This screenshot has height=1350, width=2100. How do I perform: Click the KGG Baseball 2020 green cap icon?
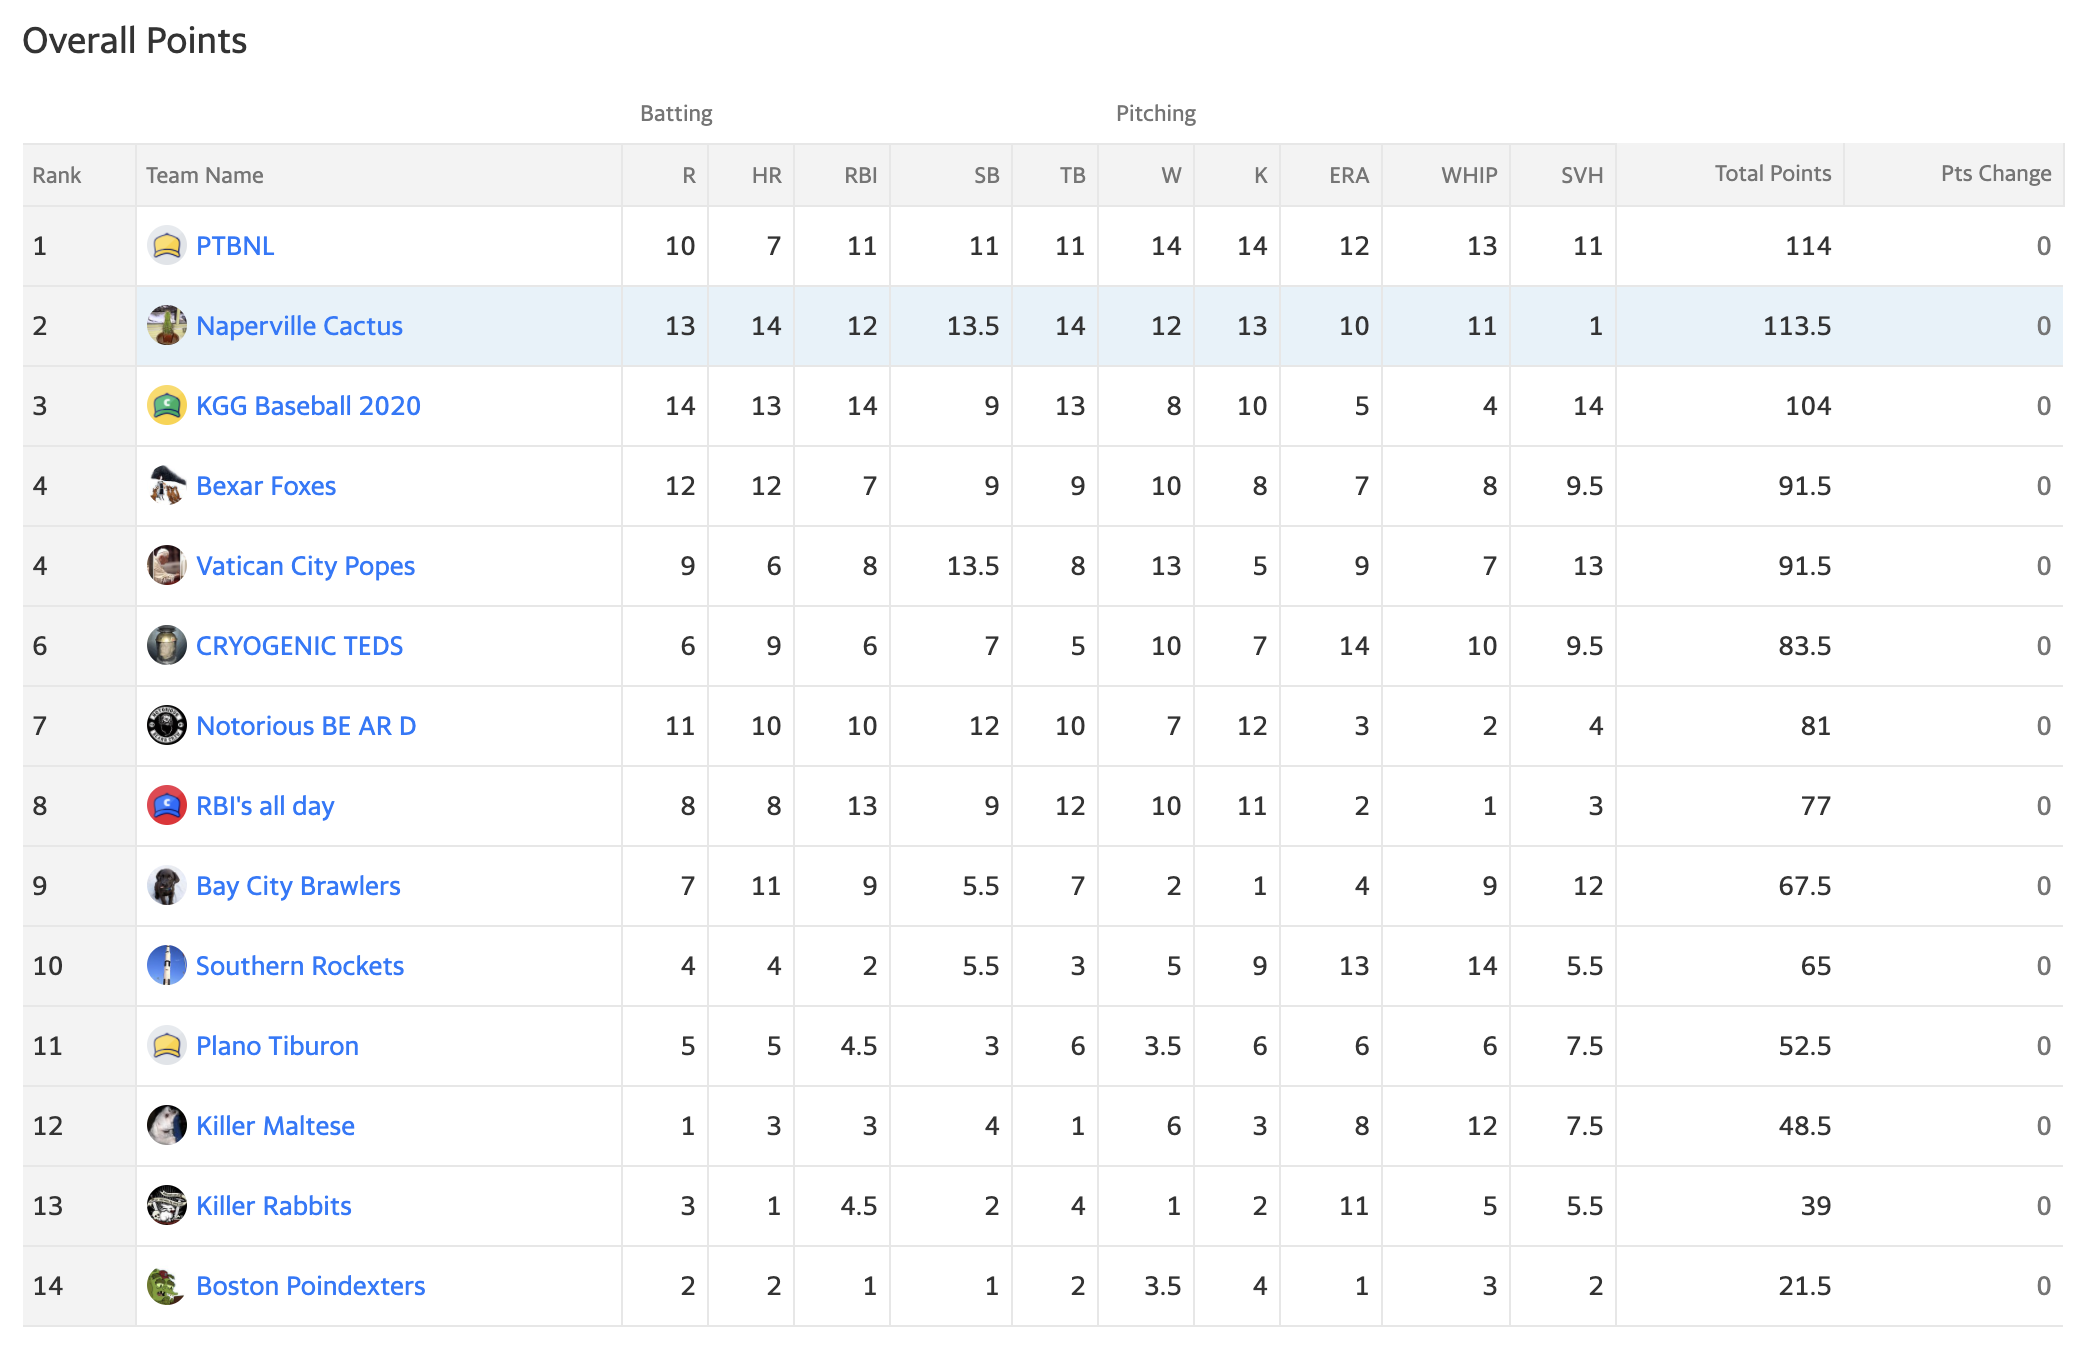167,405
